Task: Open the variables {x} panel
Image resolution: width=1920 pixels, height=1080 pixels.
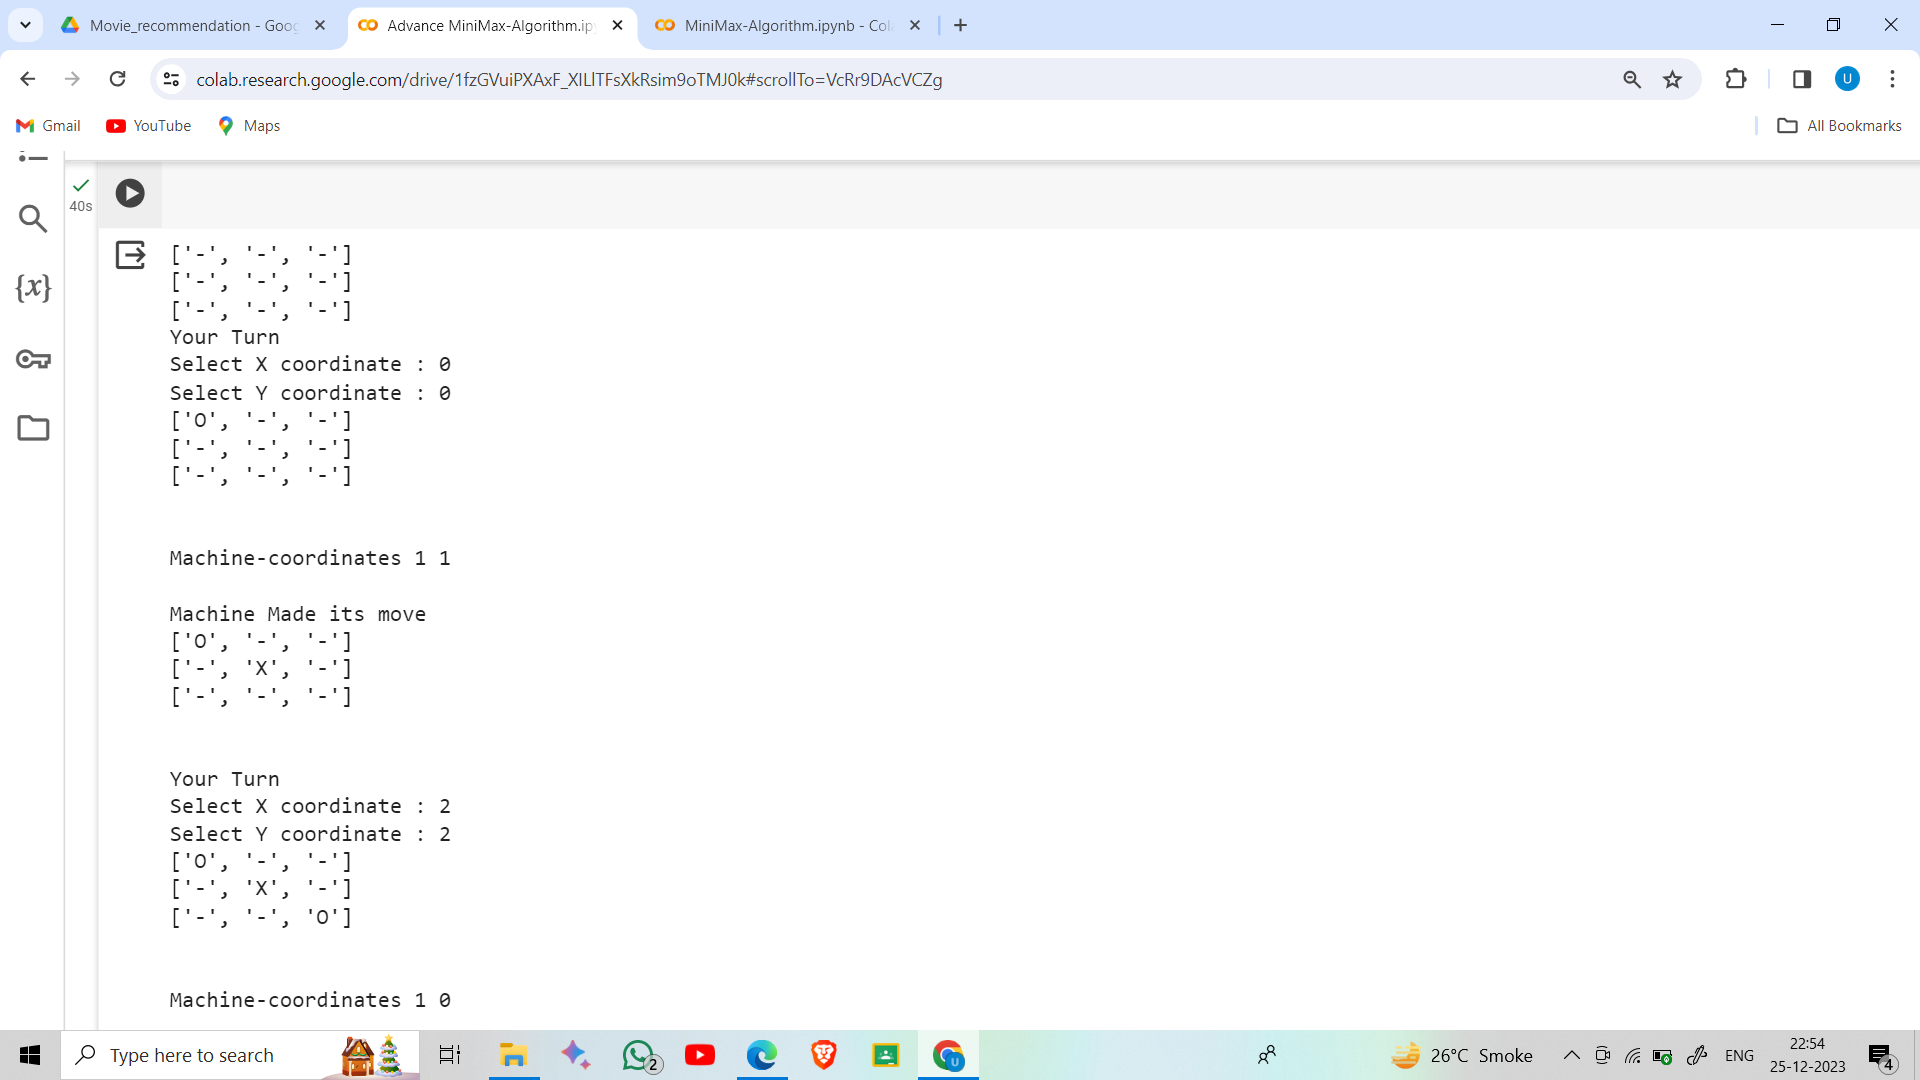Action: [33, 288]
